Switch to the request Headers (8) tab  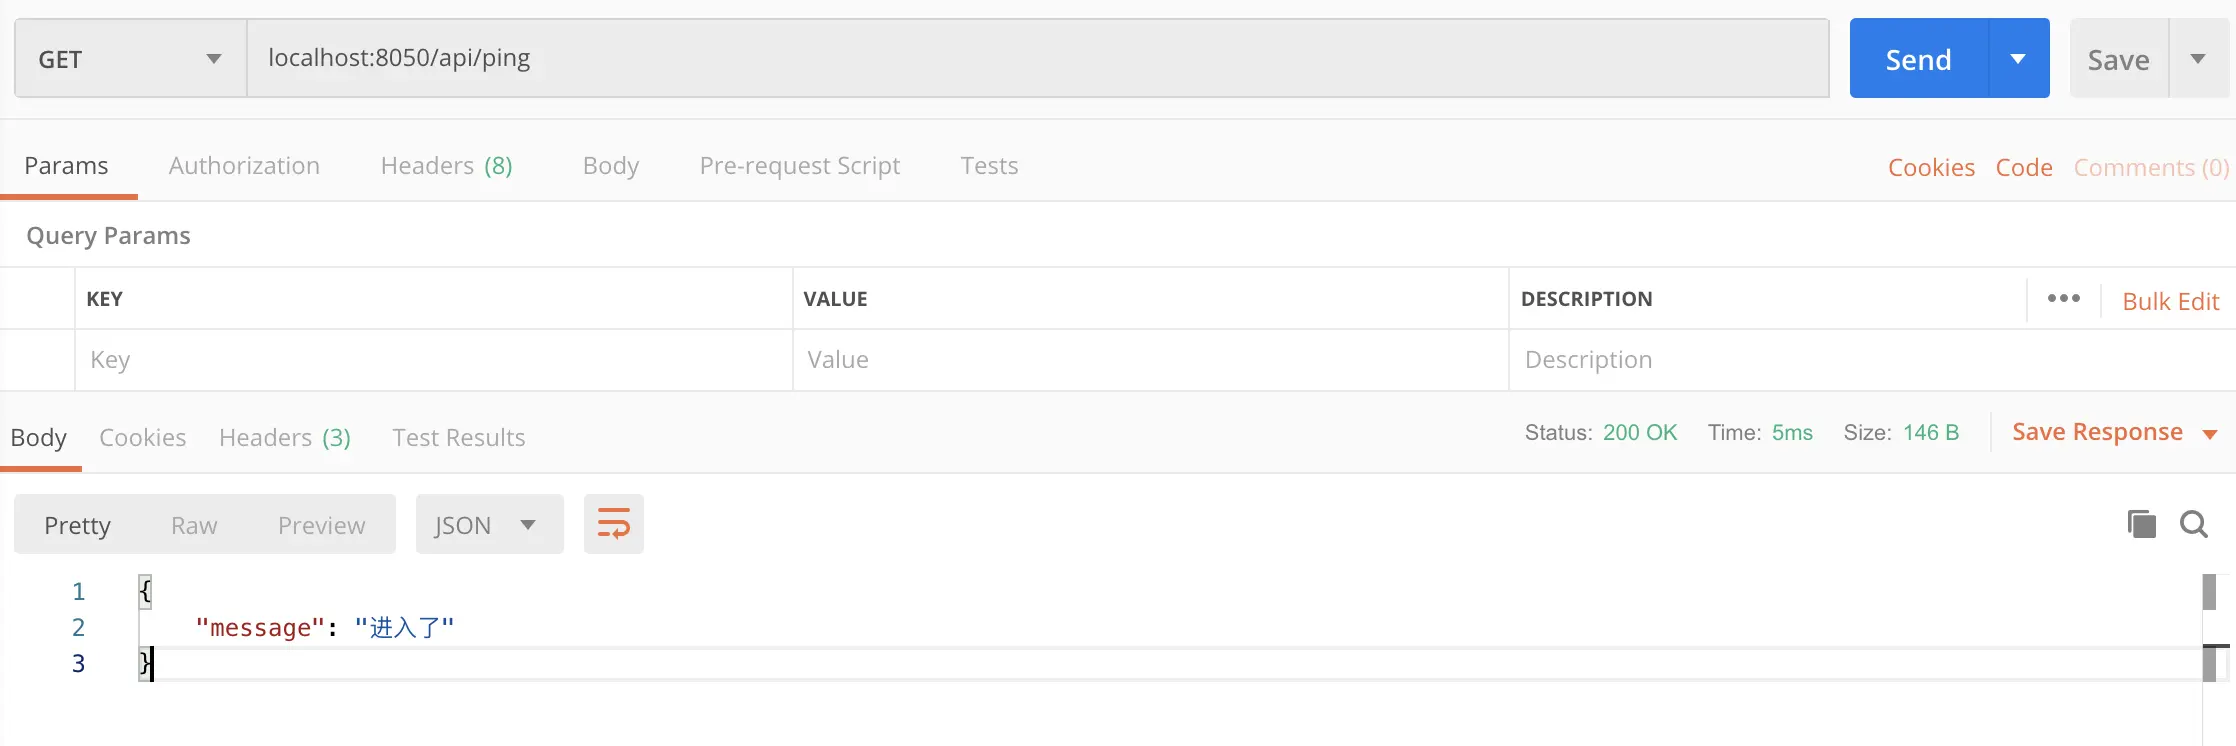click(446, 166)
